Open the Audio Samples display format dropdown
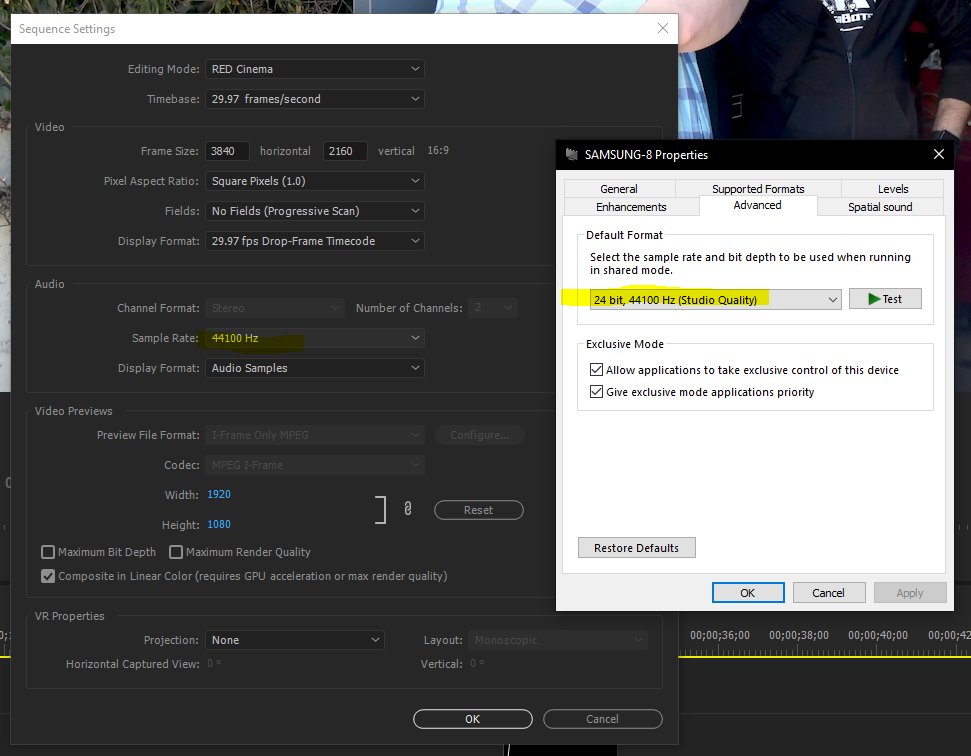This screenshot has width=971, height=756. 315,368
